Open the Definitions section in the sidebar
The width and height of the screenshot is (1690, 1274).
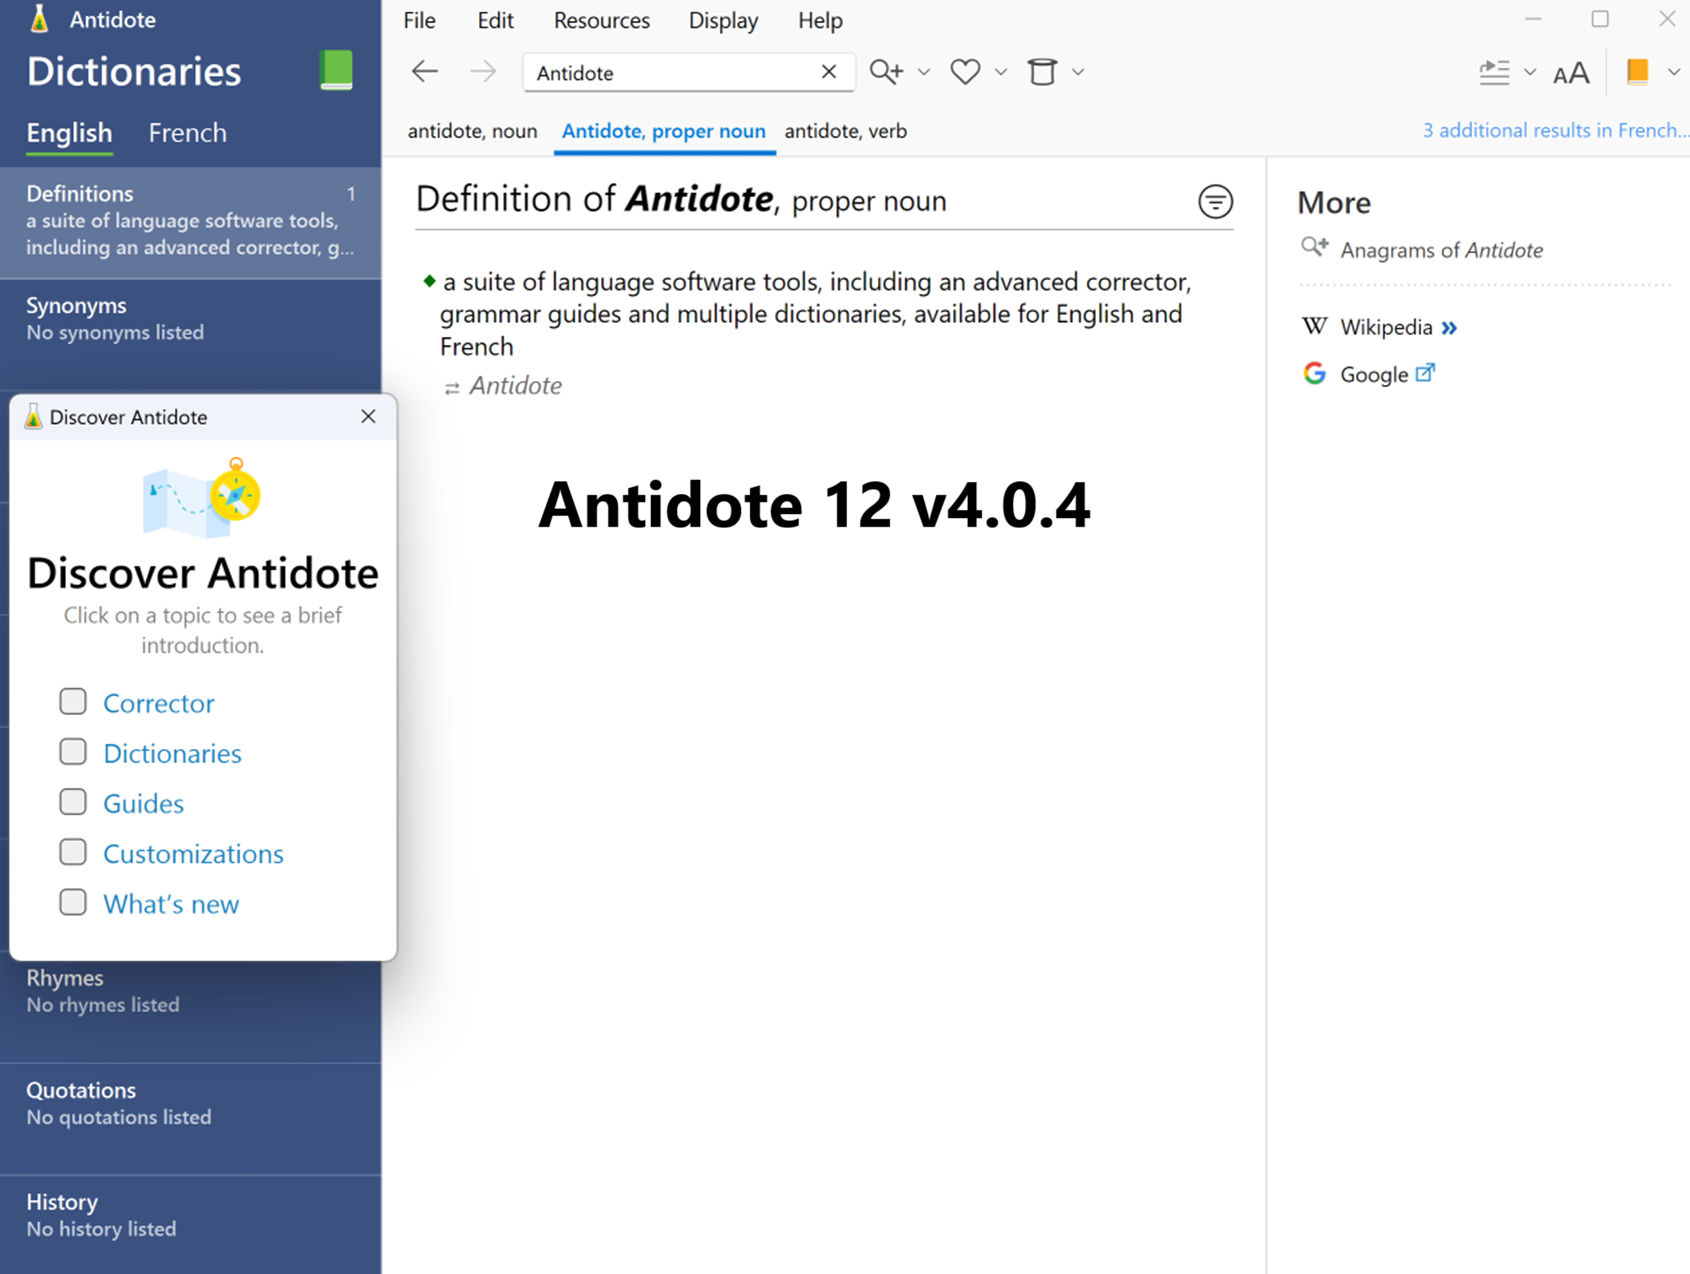point(190,221)
